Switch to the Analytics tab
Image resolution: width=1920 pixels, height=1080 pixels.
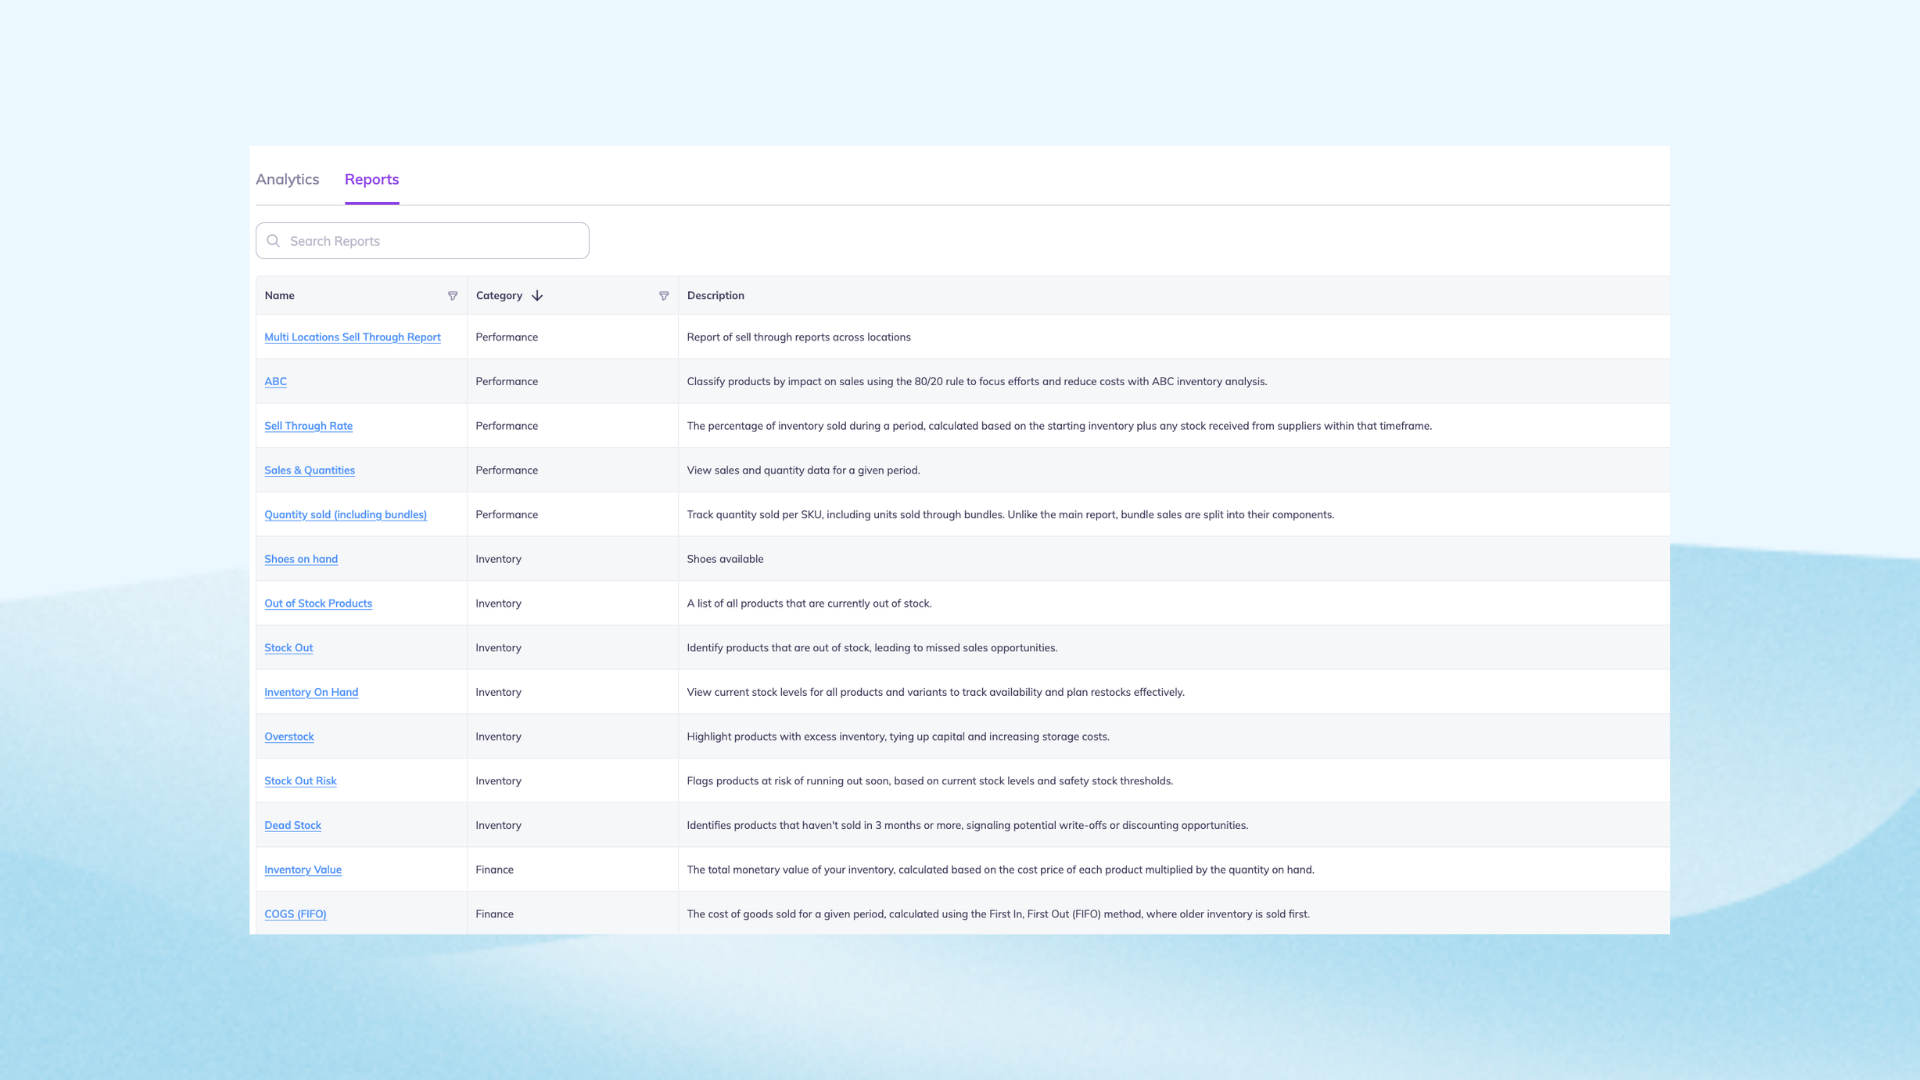point(287,179)
